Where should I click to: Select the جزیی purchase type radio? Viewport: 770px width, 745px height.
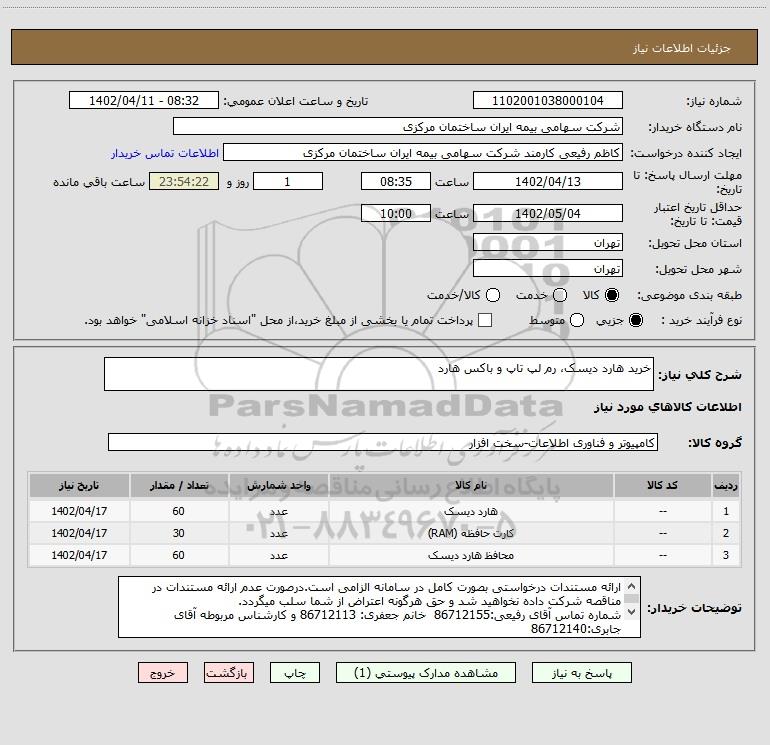point(635,320)
